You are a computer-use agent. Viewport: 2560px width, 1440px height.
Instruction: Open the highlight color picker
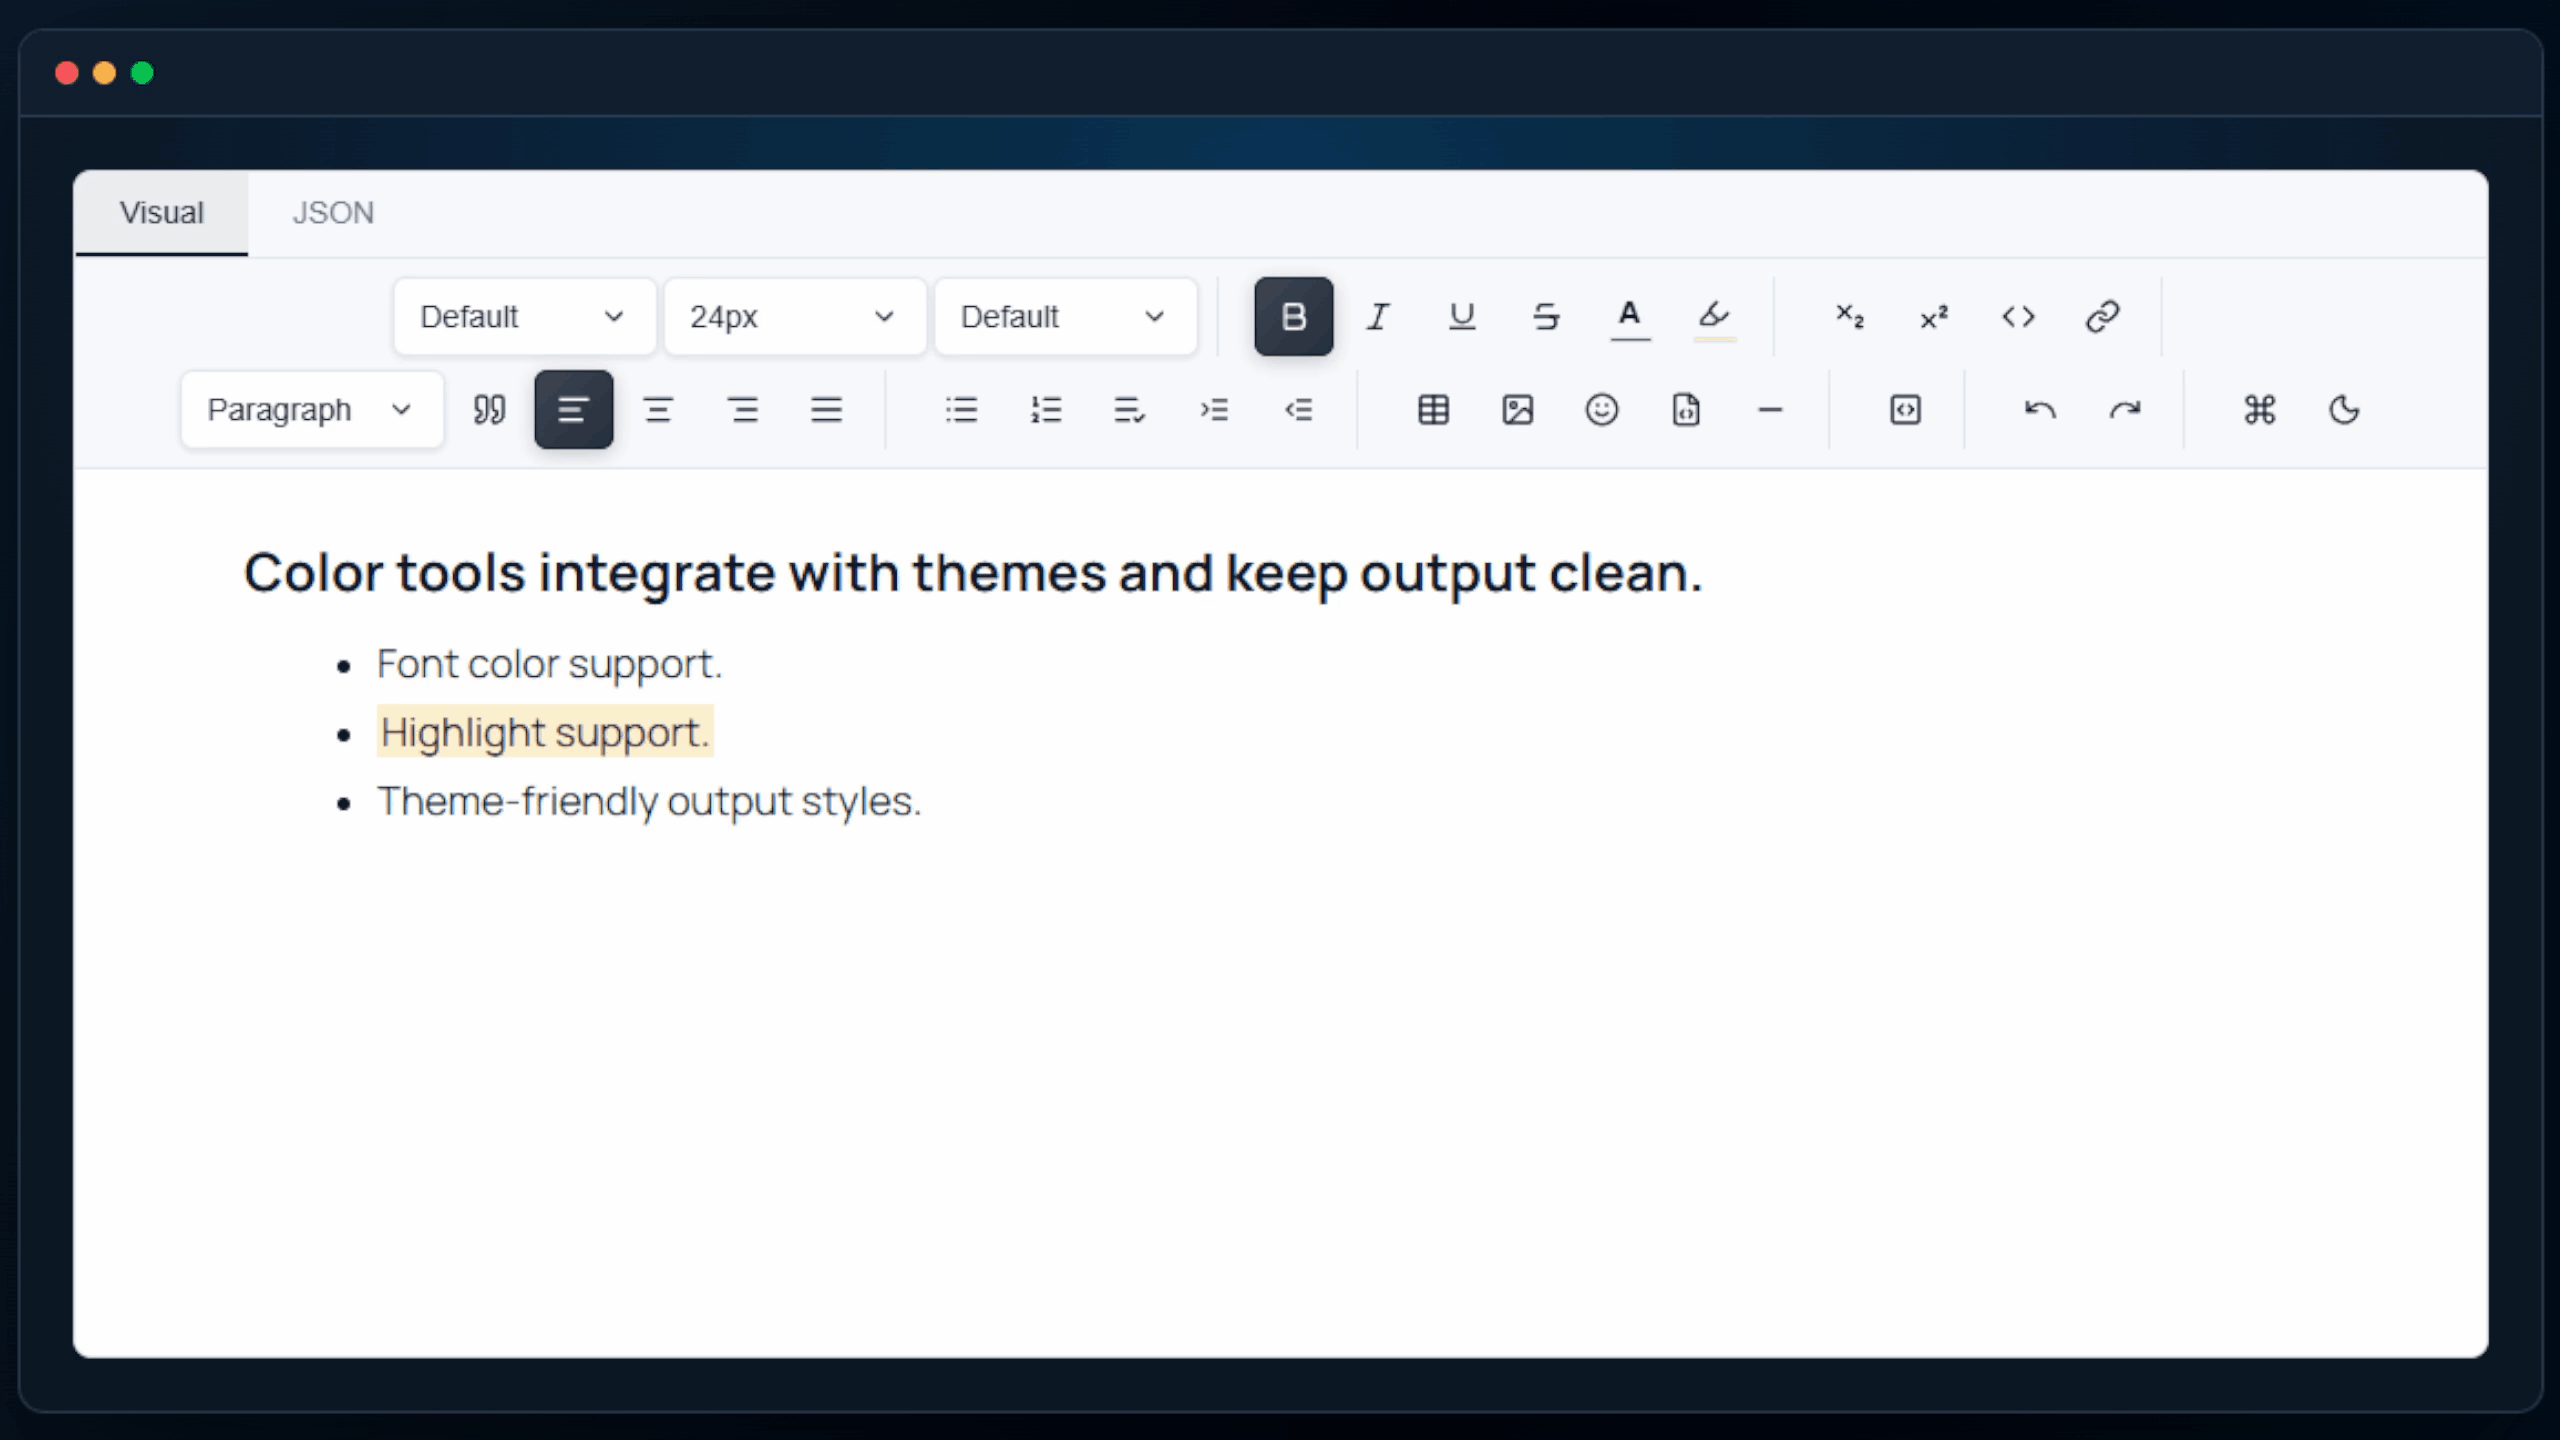tap(1714, 317)
